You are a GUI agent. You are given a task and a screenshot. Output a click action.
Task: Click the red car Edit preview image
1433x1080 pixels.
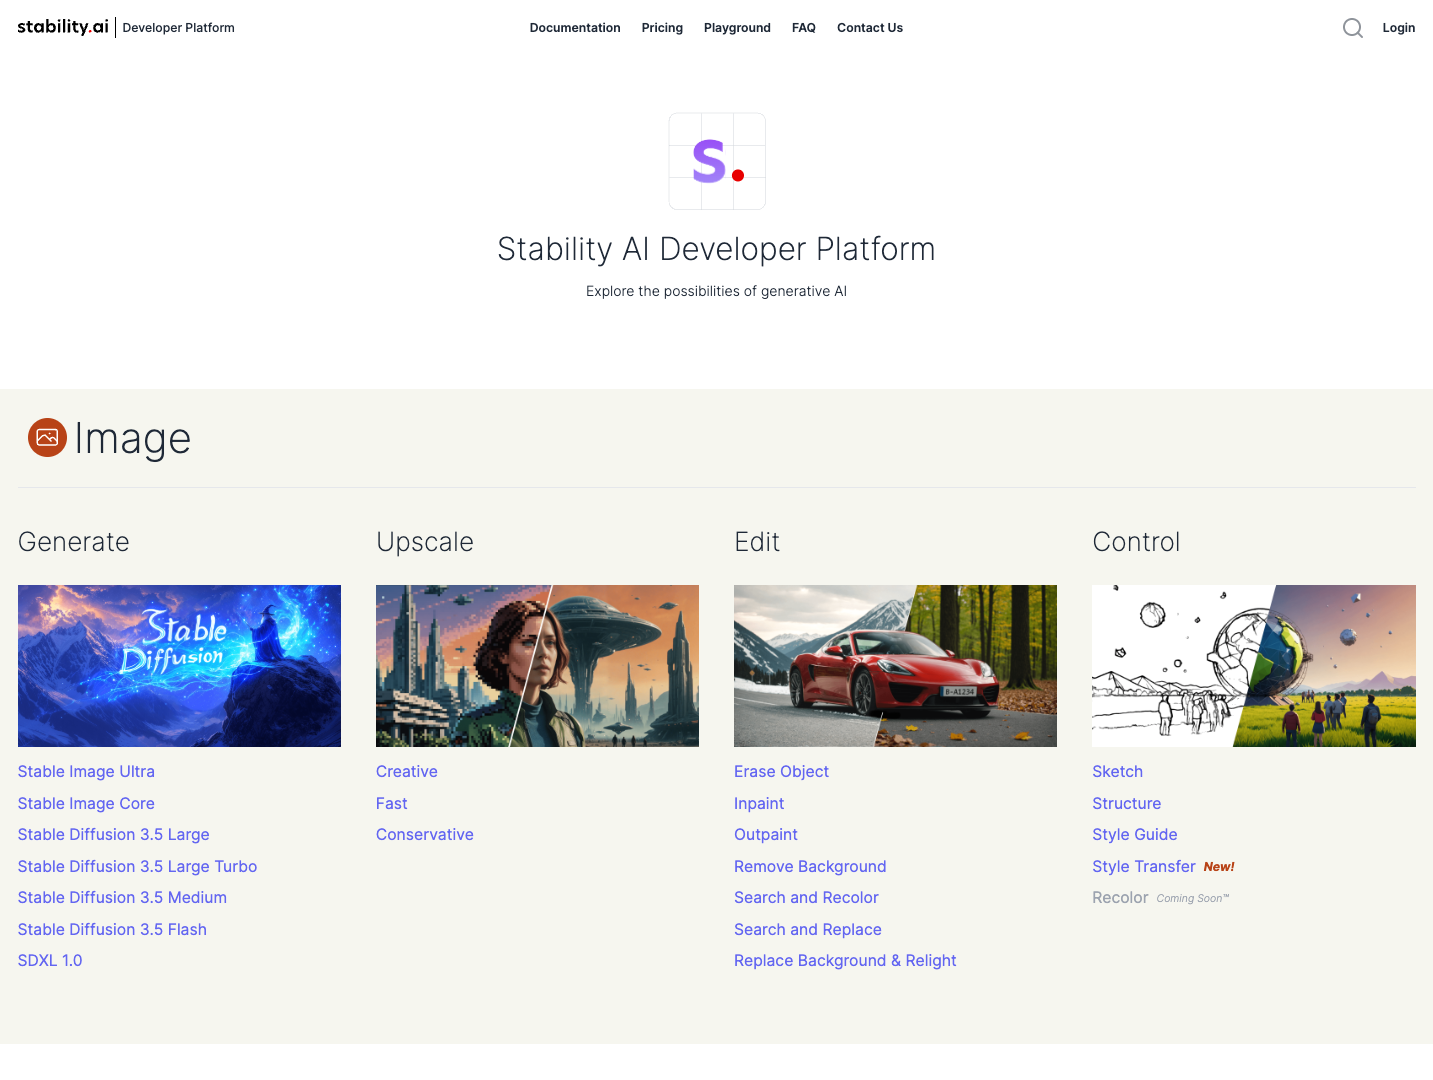pyautogui.click(x=895, y=665)
